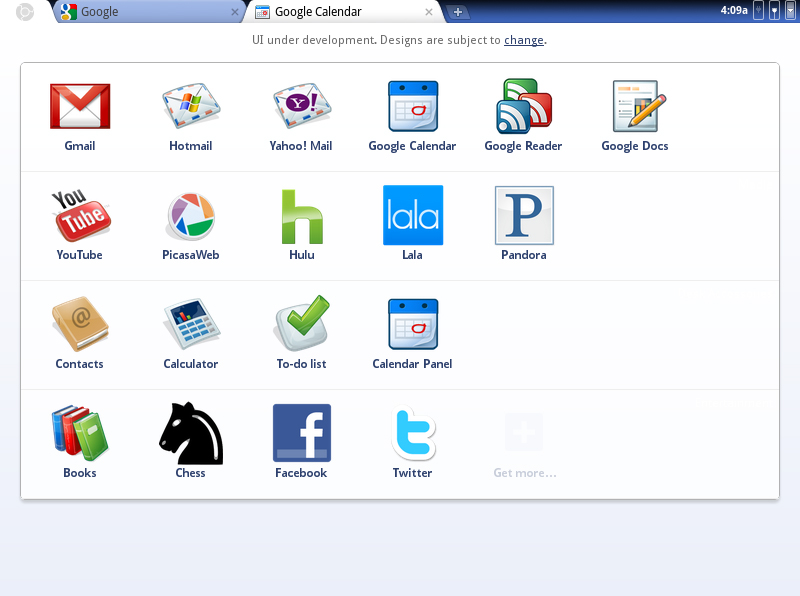Click the 'Chess' text label
The height and width of the screenshot is (596, 800).
pos(190,473)
